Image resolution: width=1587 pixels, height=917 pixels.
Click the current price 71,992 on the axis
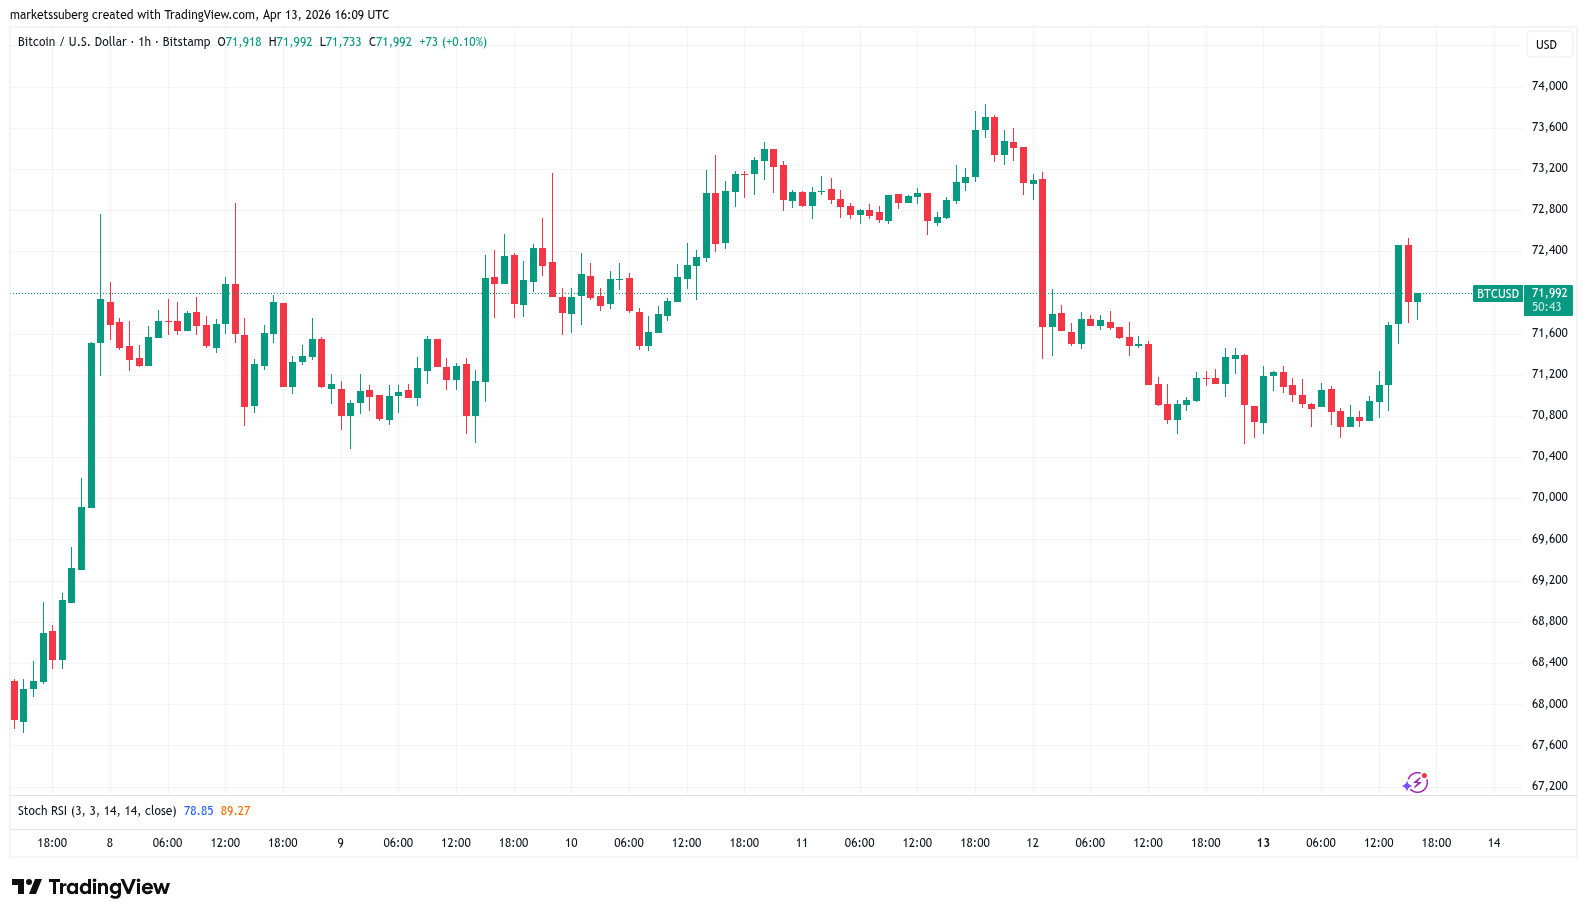1549,293
